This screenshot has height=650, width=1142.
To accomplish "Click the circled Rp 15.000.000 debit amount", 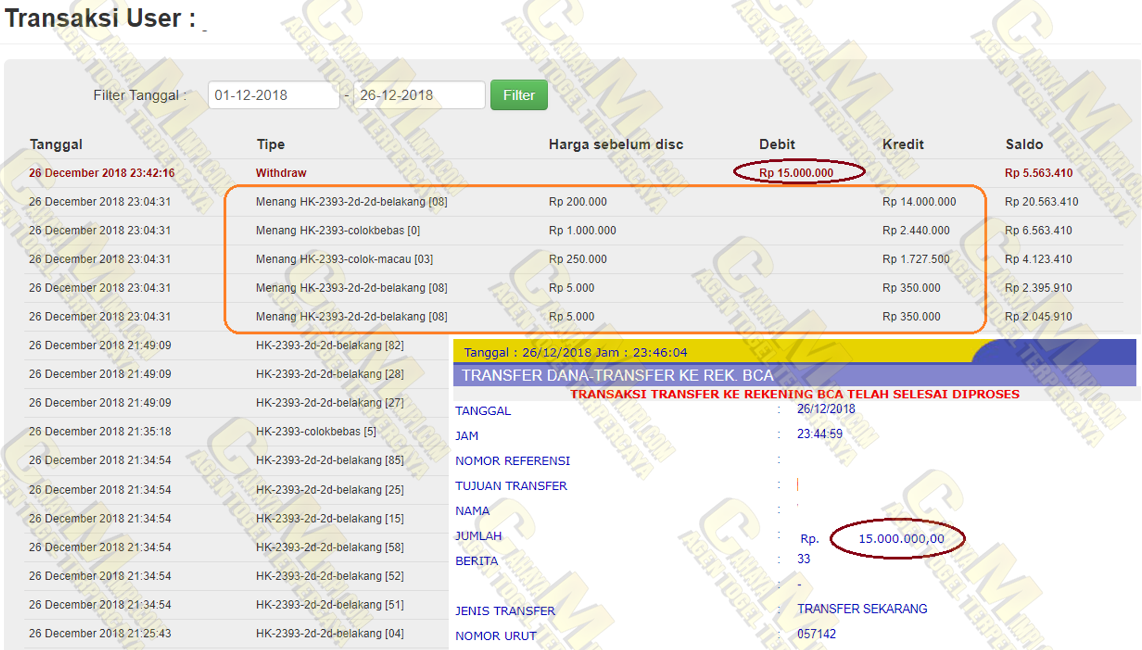I will click(x=797, y=173).
